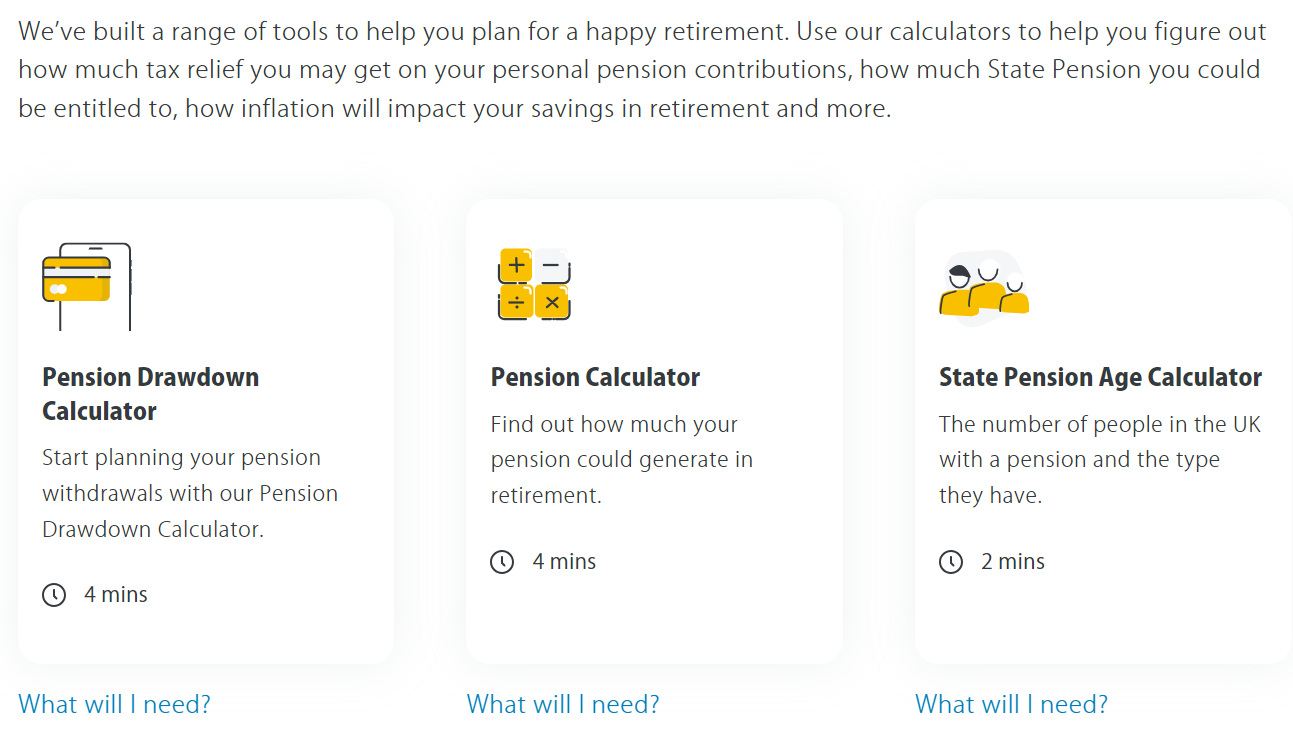Click the multiply tile in the calculator icon
Image resolution: width=1293 pixels, height=732 pixels.
point(554,303)
